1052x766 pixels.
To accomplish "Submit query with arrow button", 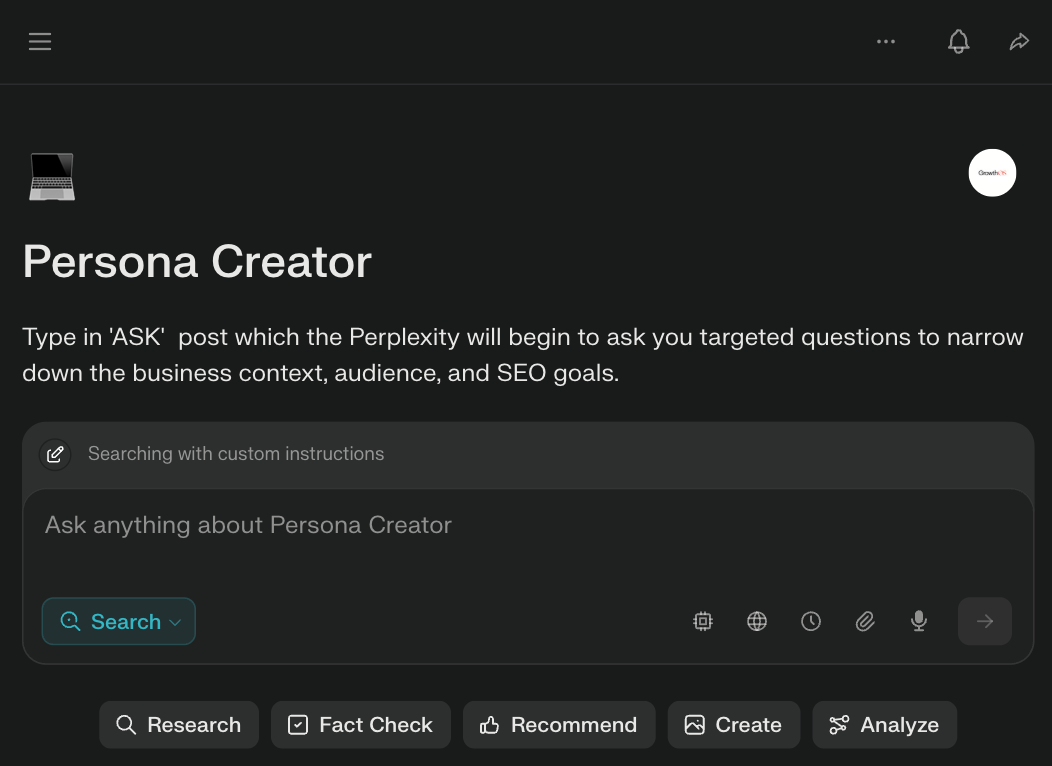I will tap(984, 621).
